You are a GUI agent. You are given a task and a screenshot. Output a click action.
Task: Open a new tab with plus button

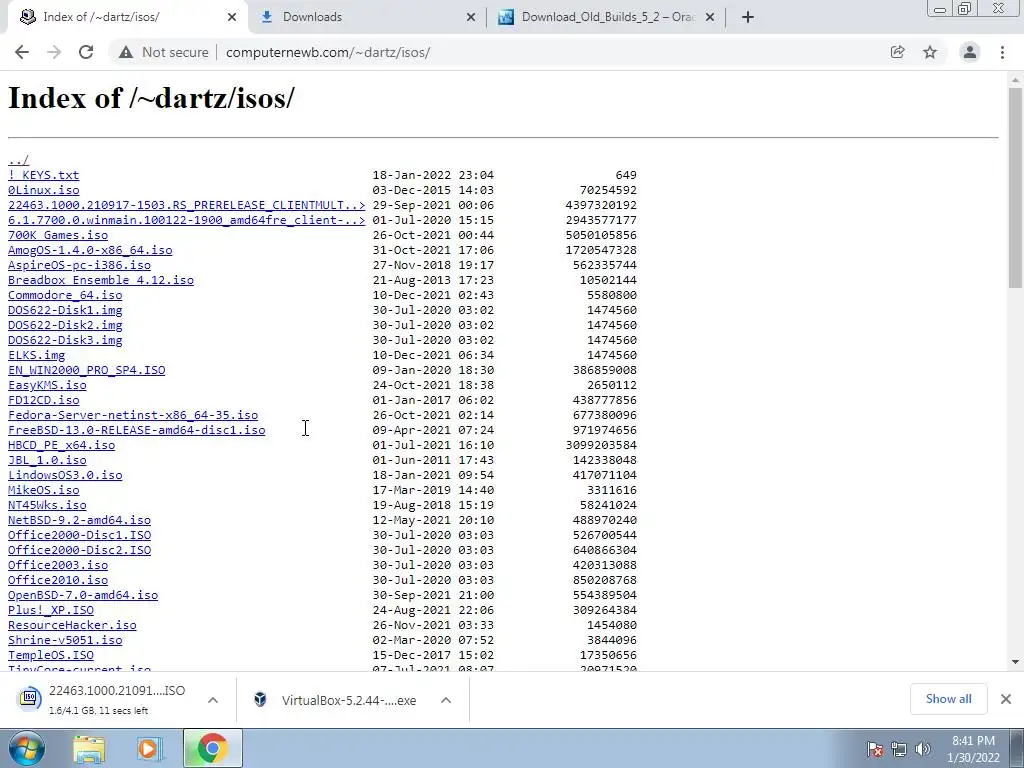pyautogui.click(x=748, y=17)
